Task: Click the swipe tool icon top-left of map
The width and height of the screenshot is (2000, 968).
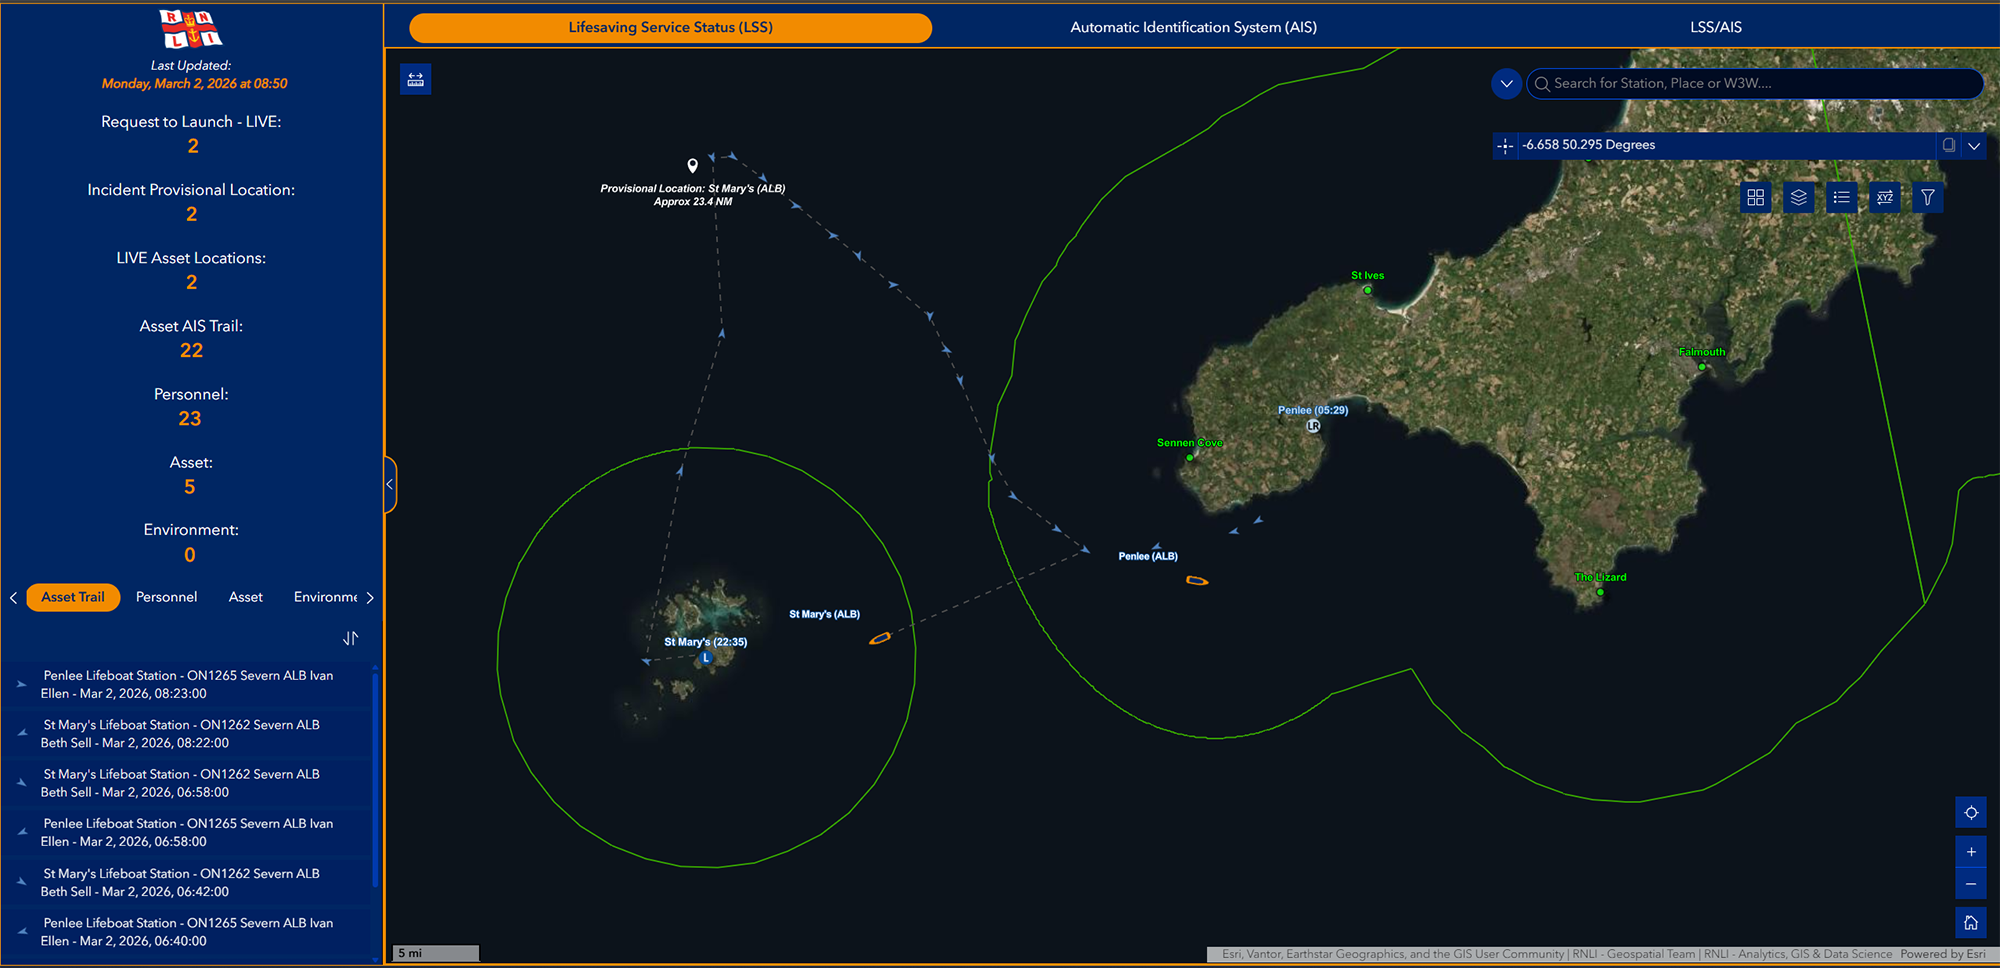Action: [x=415, y=79]
